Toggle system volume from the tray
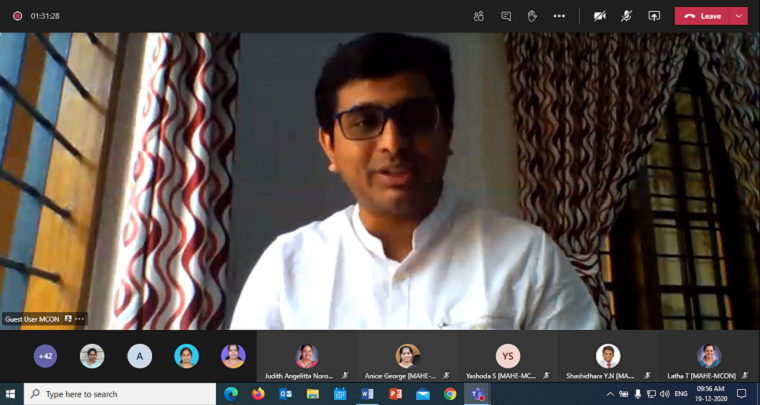The height and width of the screenshot is (405, 760). [x=665, y=394]
